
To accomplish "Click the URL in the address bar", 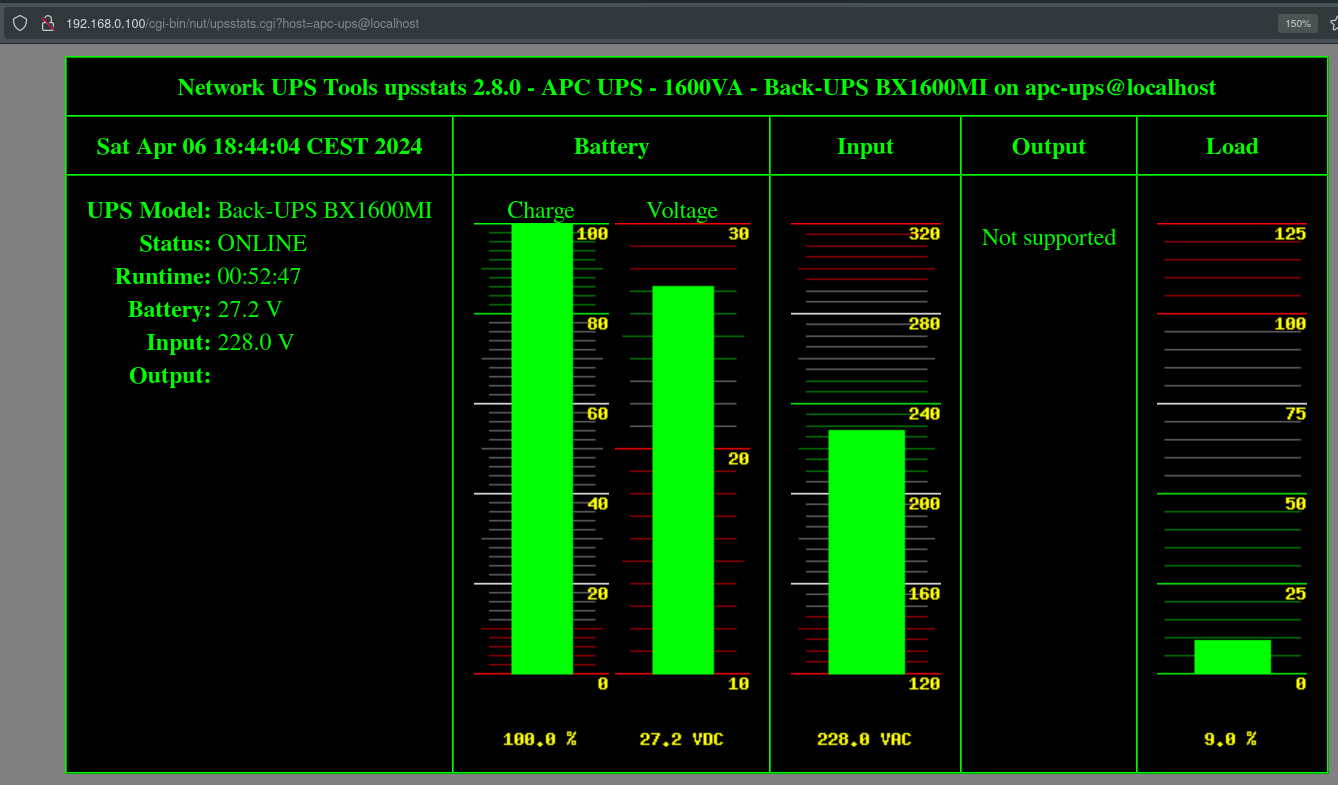I will 242,23.
